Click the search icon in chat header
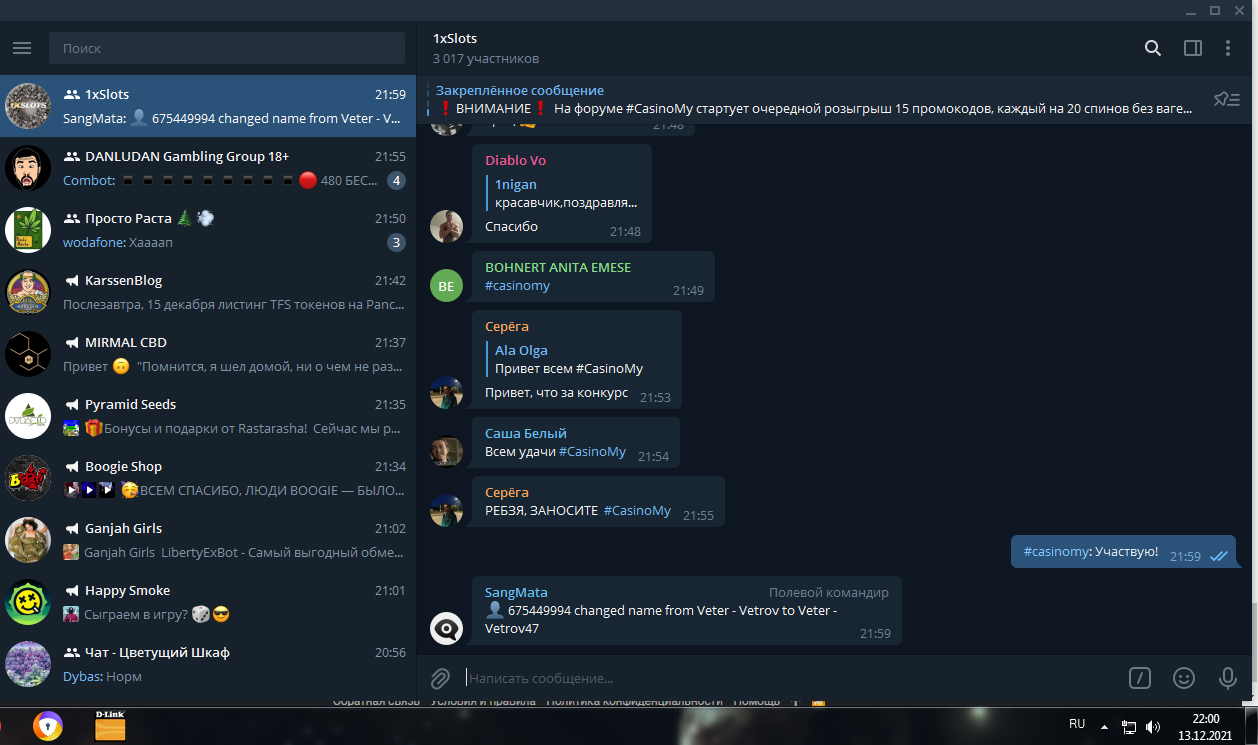Image resolution: width=1258 pixels, height=745 pixels. [1153, 48]
